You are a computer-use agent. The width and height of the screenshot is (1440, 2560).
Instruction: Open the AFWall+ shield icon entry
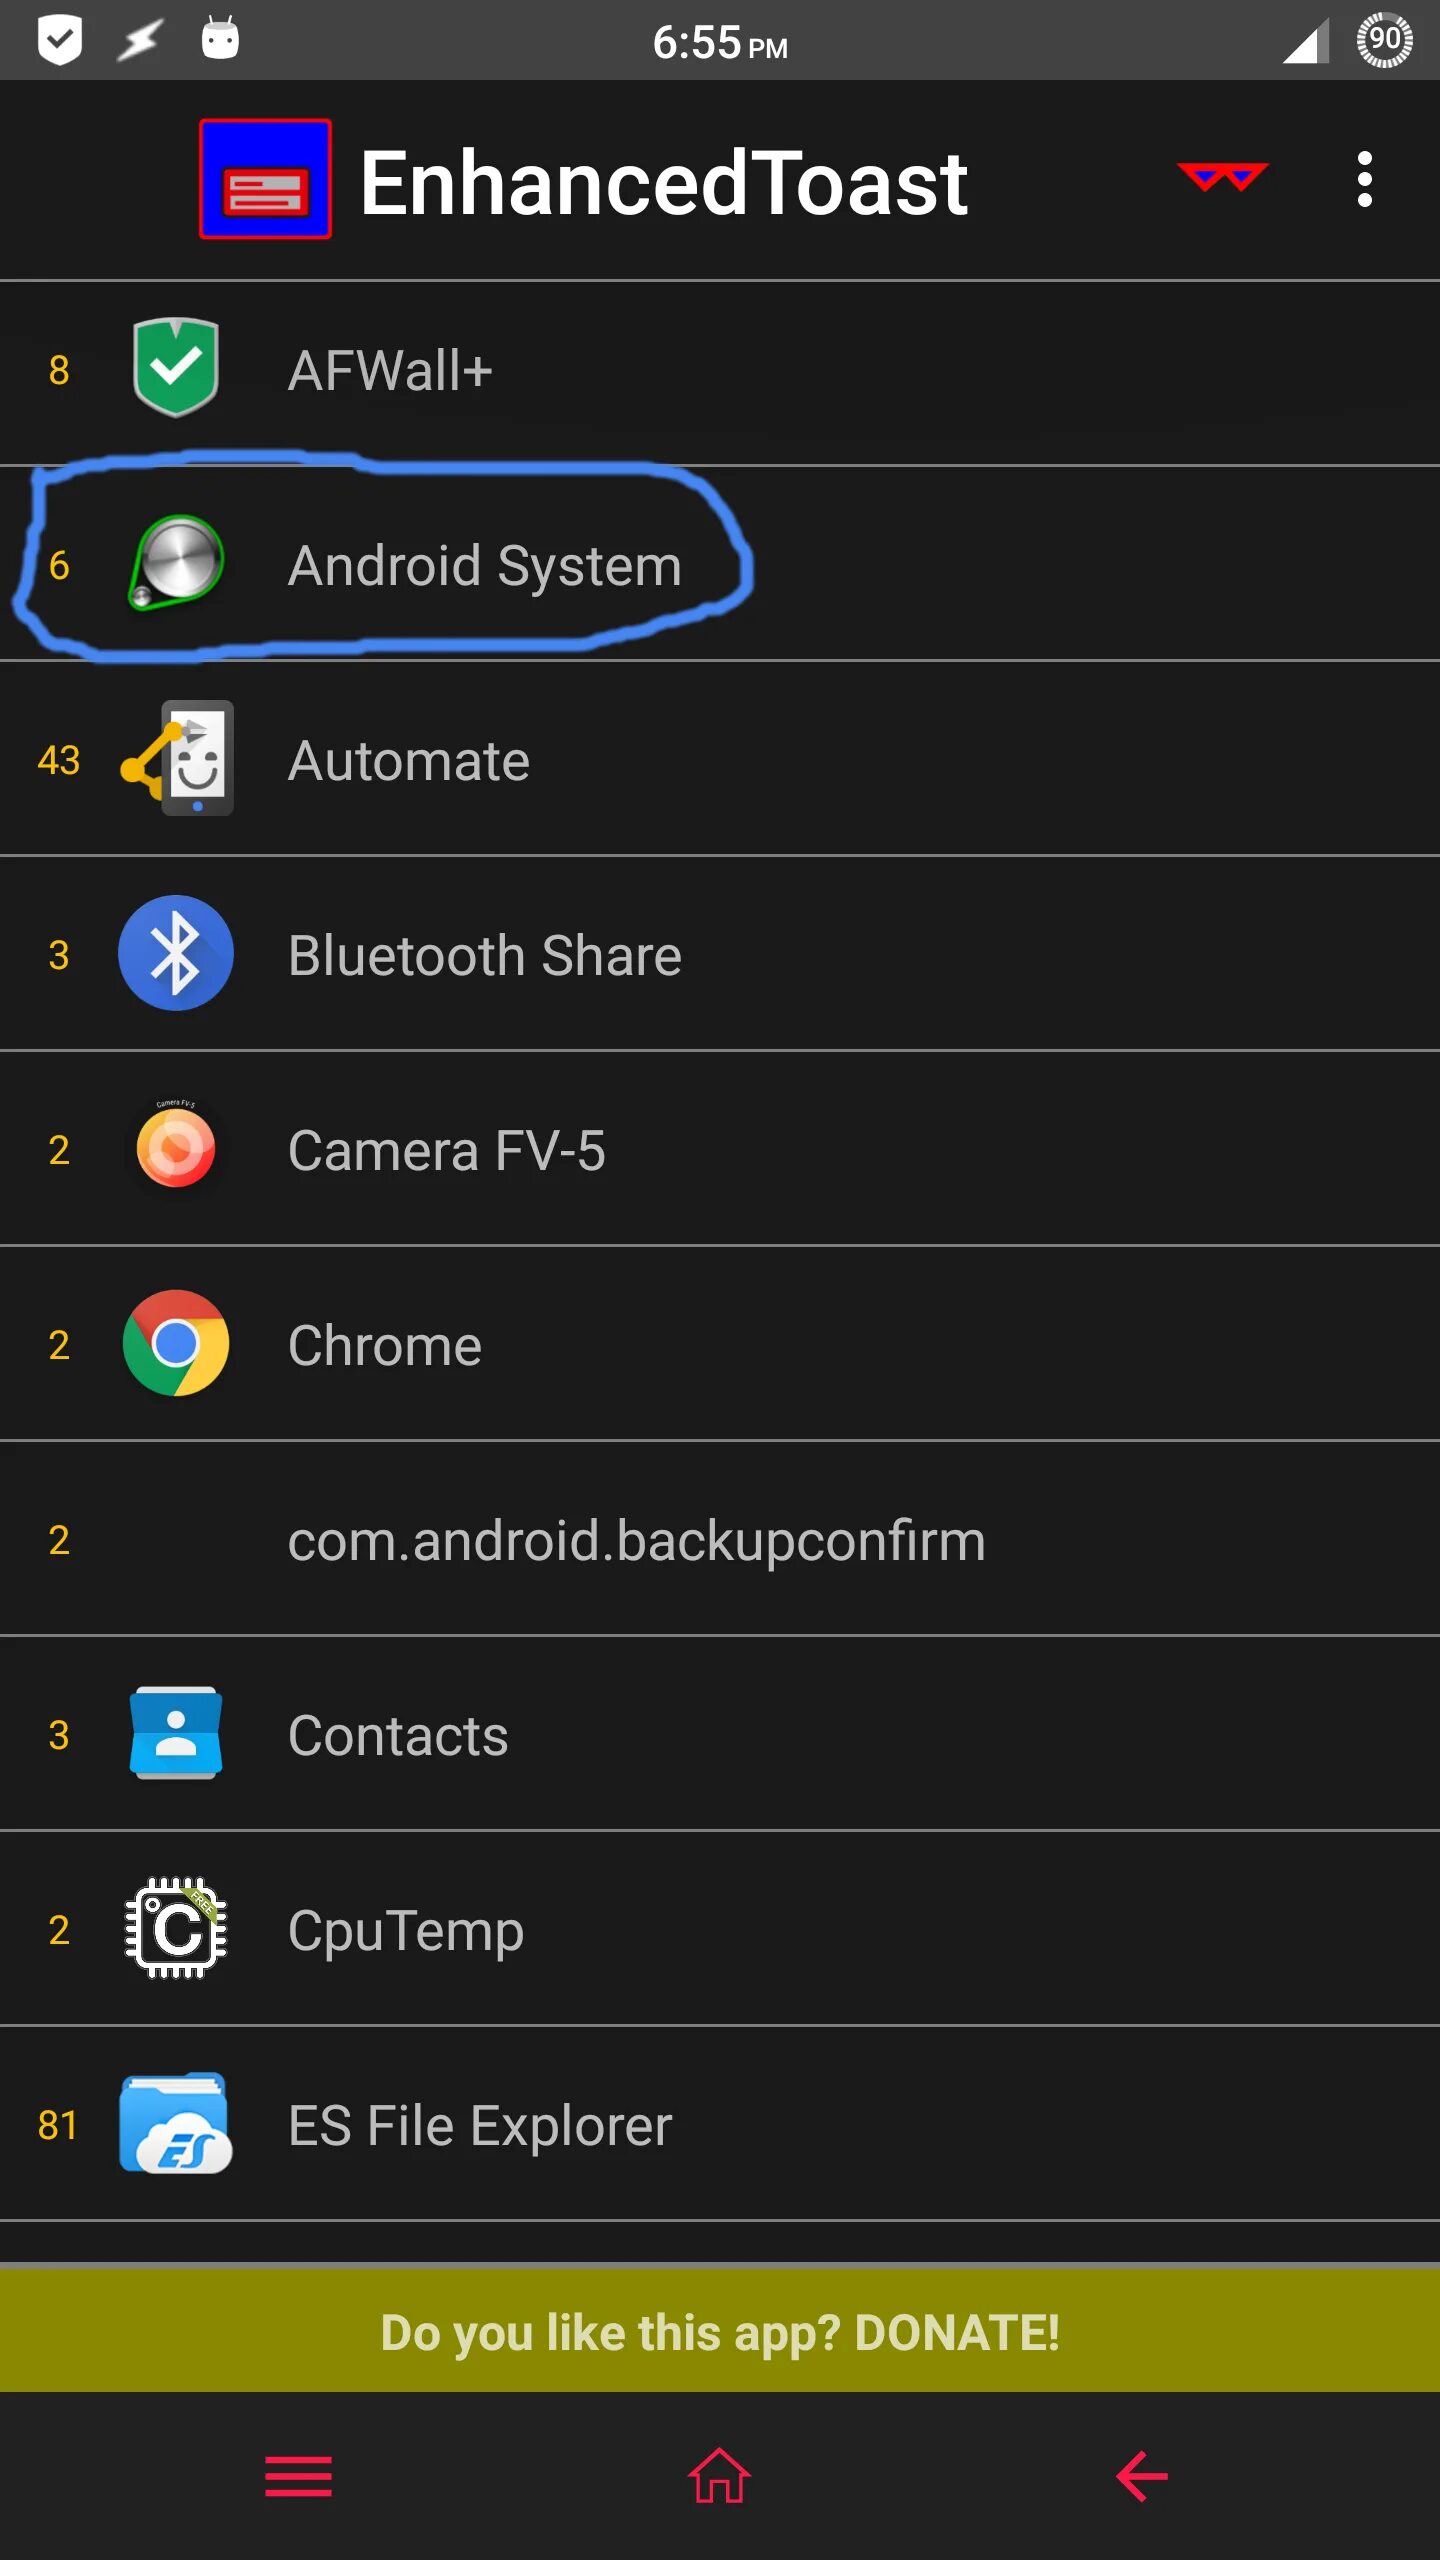point(176,368)
